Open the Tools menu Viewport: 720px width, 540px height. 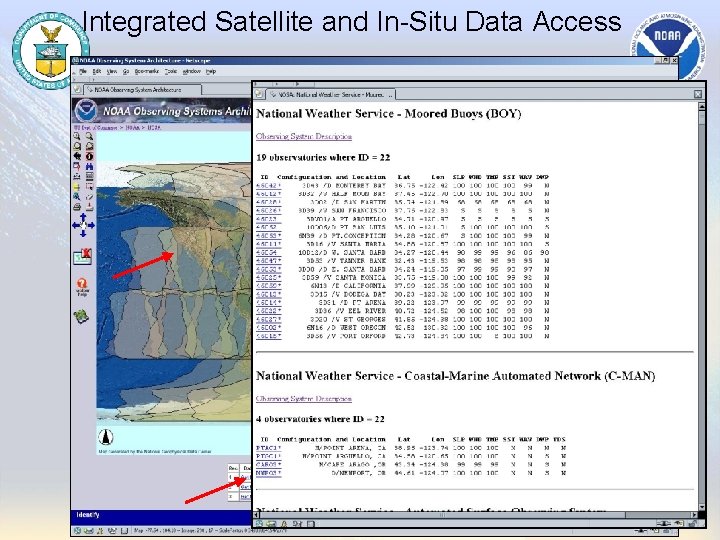point(171,72)
